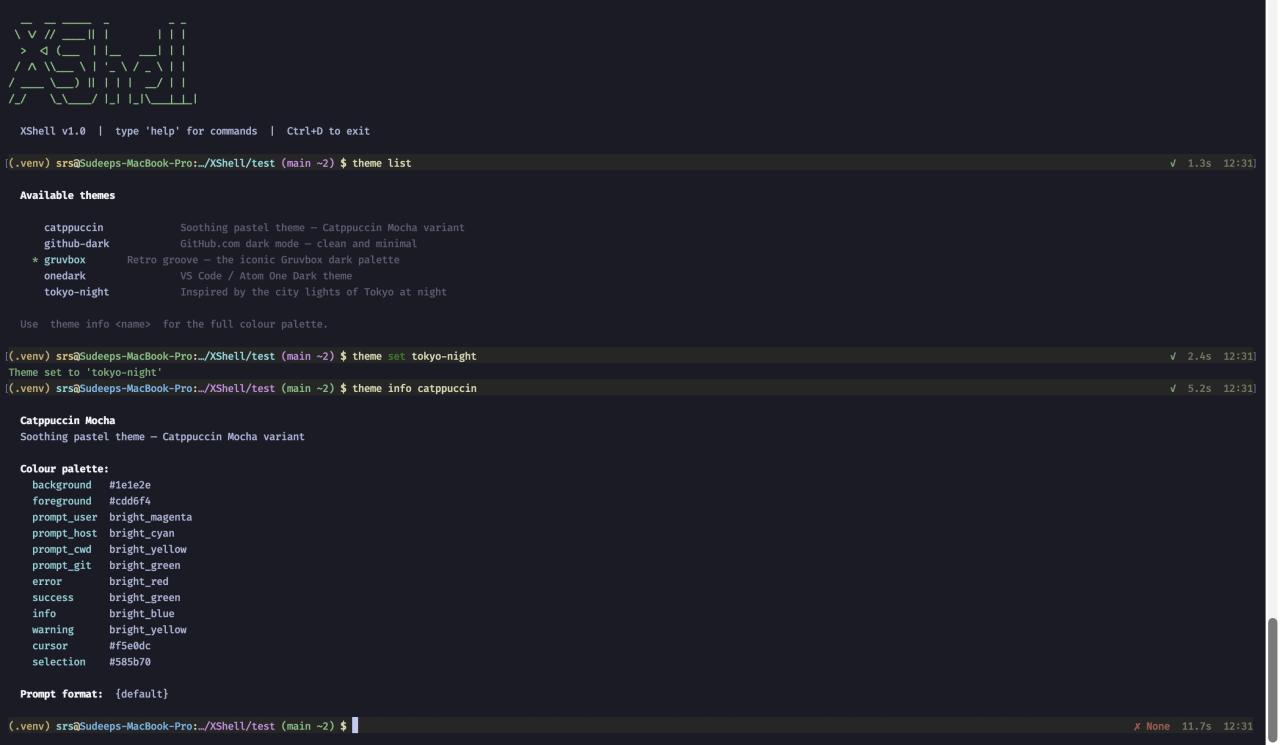Click the error palette label
Viewport: 1280px width, 745px height.
47,581
